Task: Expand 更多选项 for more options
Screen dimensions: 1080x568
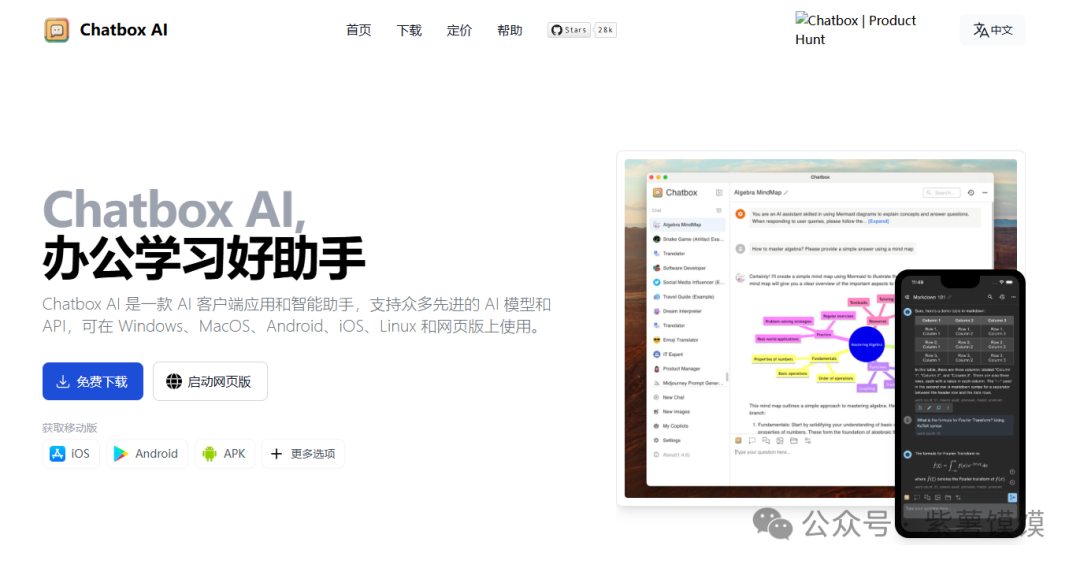Action: click(x=303, y=454)
